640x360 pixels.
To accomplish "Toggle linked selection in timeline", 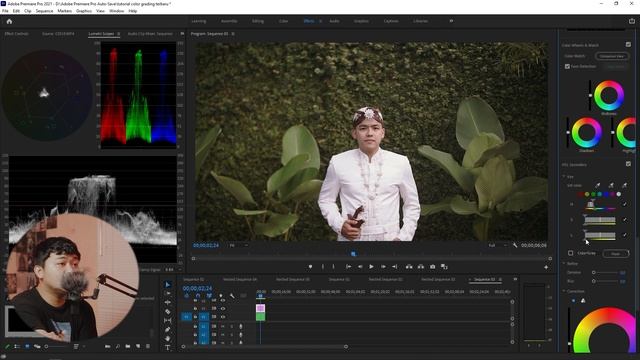I will [x=209, y=296].
